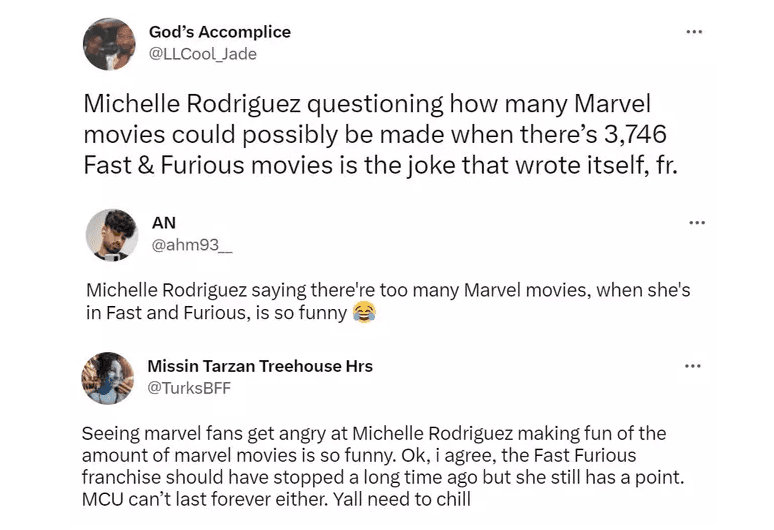This screenshot has width=774, height=530.
Task: Open more options menu on AN's tweet
Action: (693, 222)
